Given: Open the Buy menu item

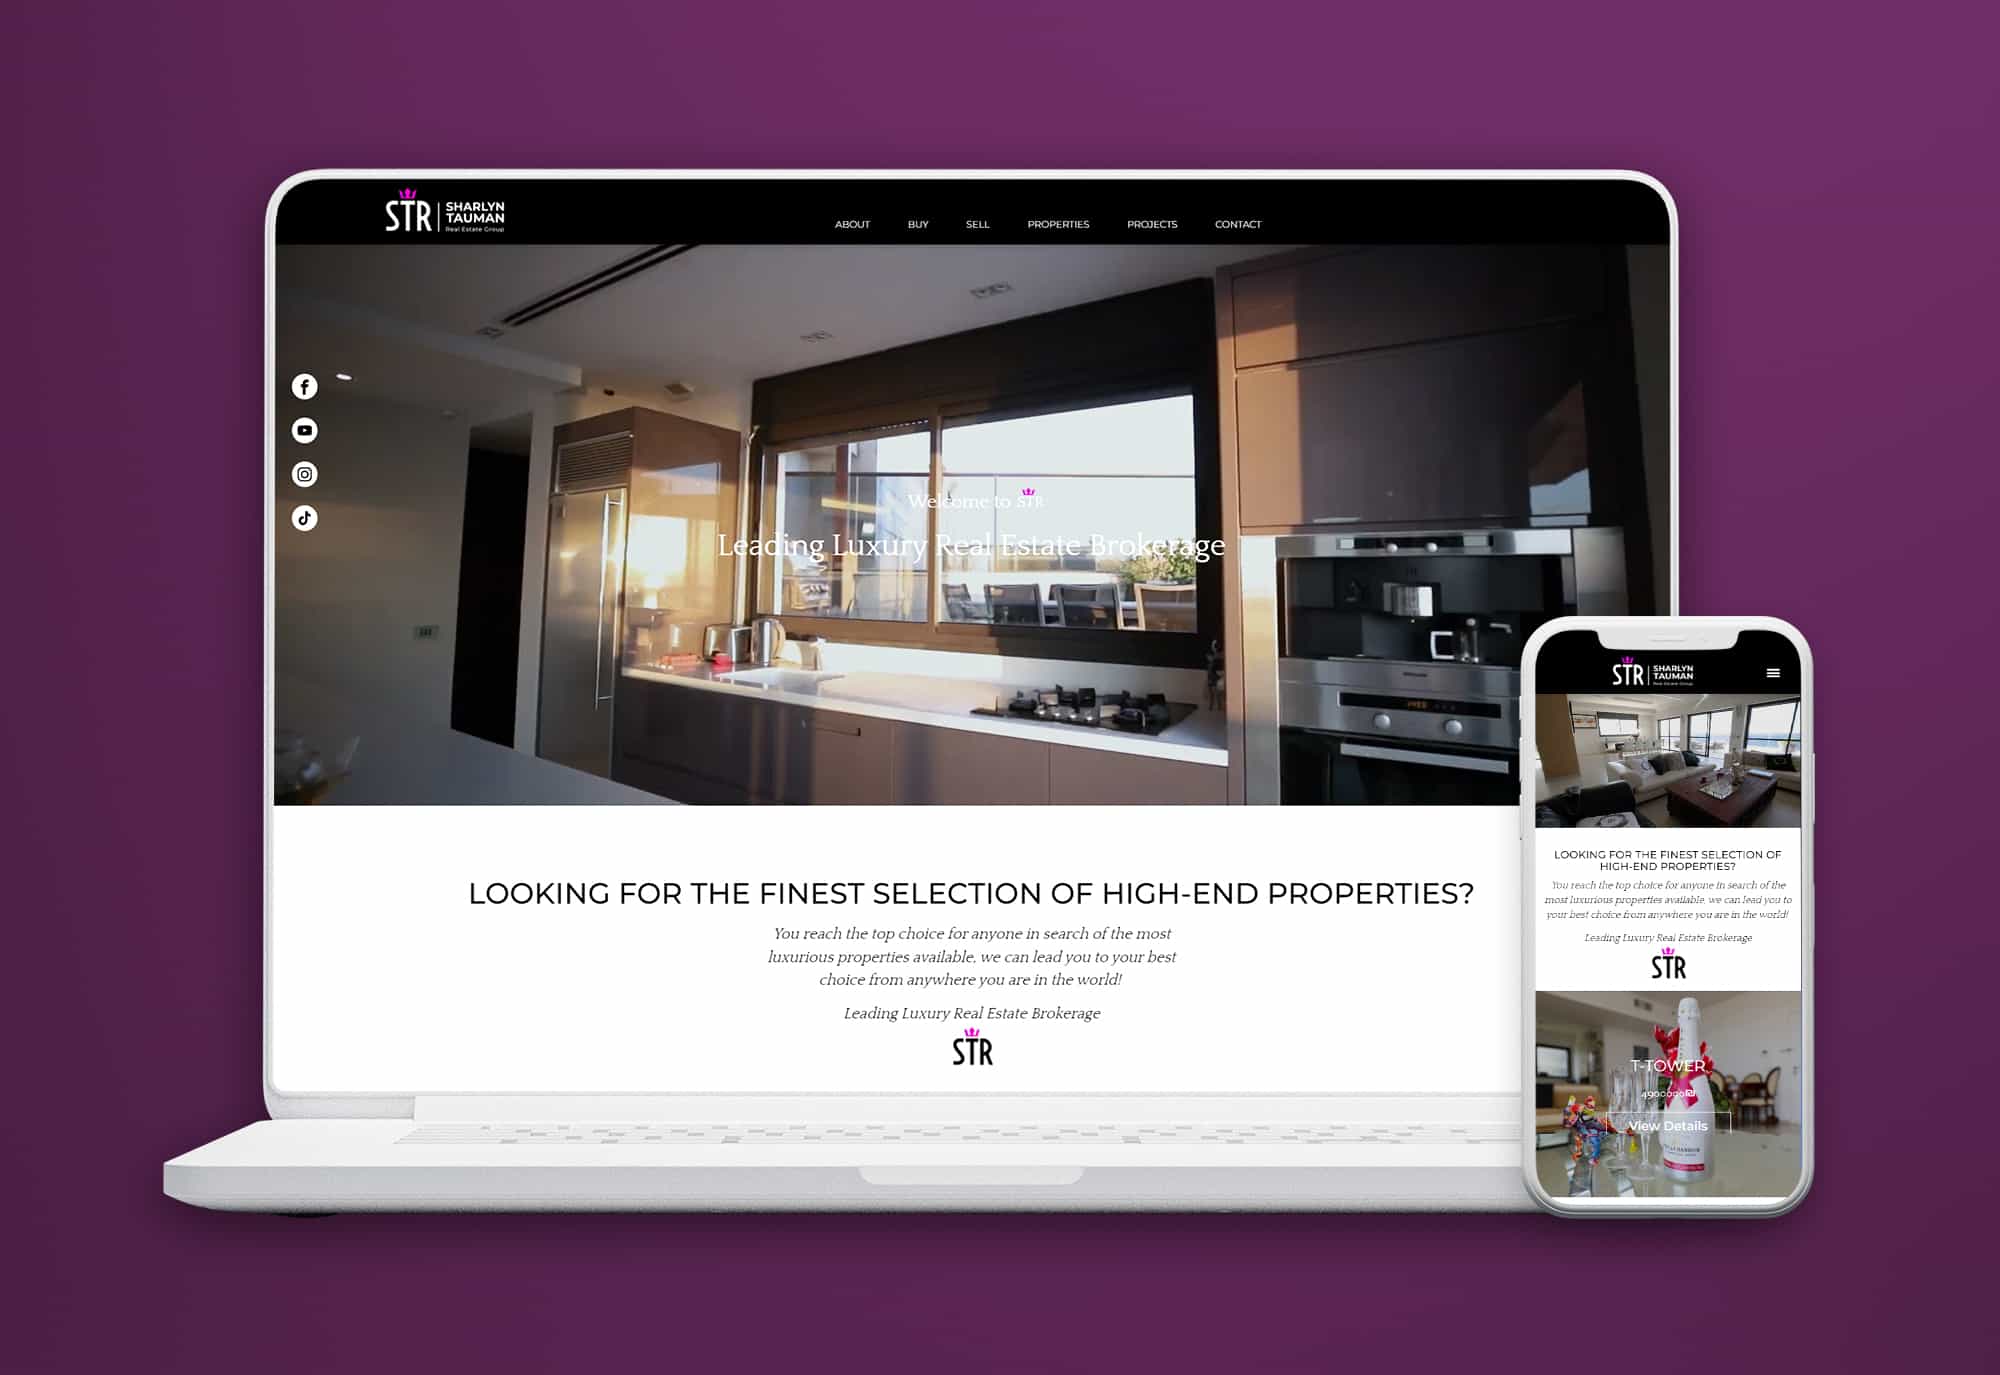Looking at the screenshot, I should click(918, 224).
